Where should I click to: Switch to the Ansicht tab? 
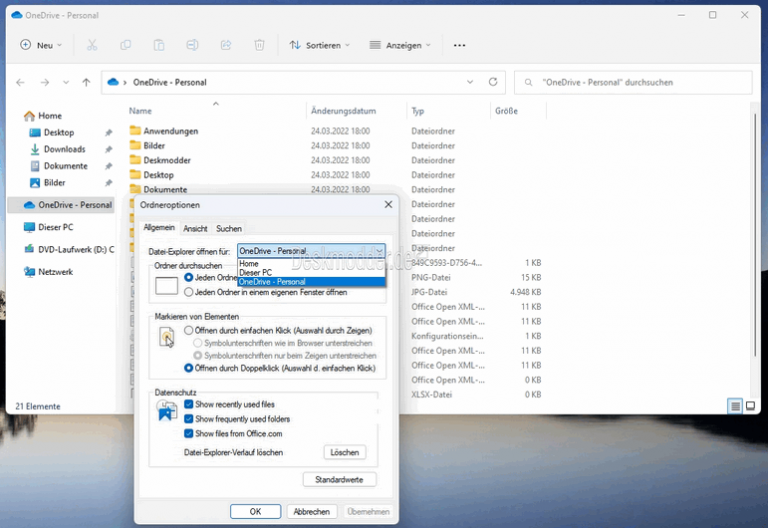(195, 229)
